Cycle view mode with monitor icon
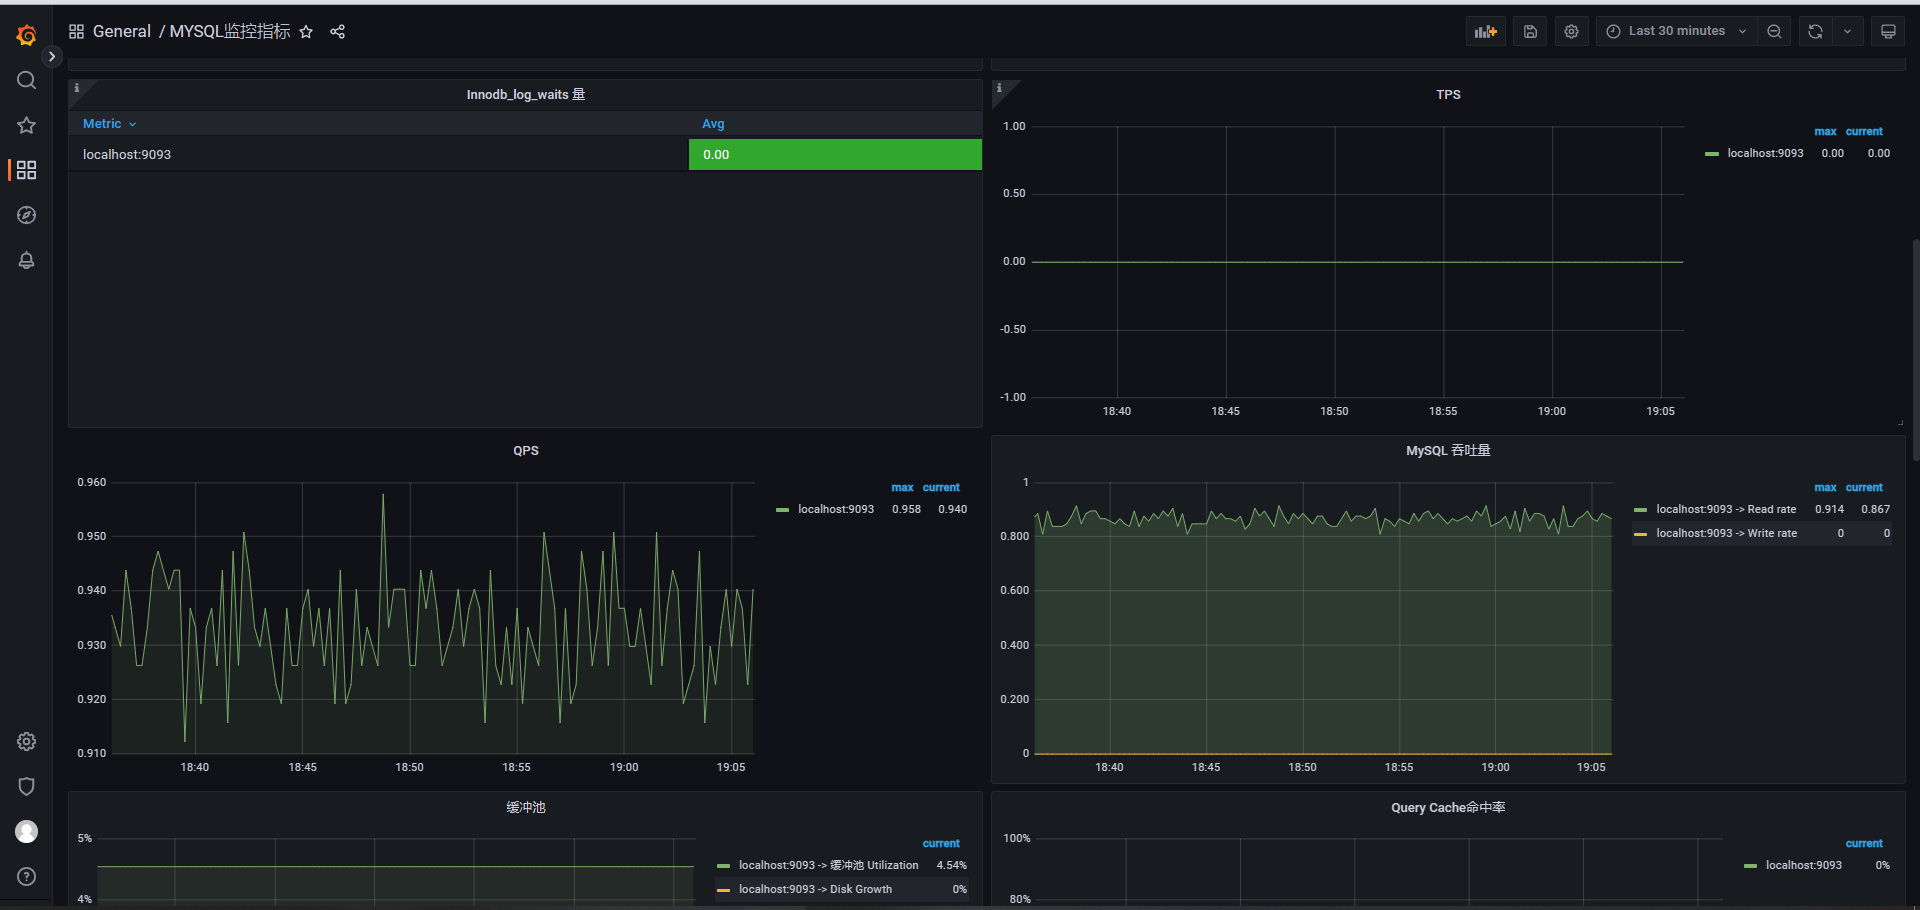Image resolution: width=1920 pixels, height=910 pixels. click(1888, 32)
